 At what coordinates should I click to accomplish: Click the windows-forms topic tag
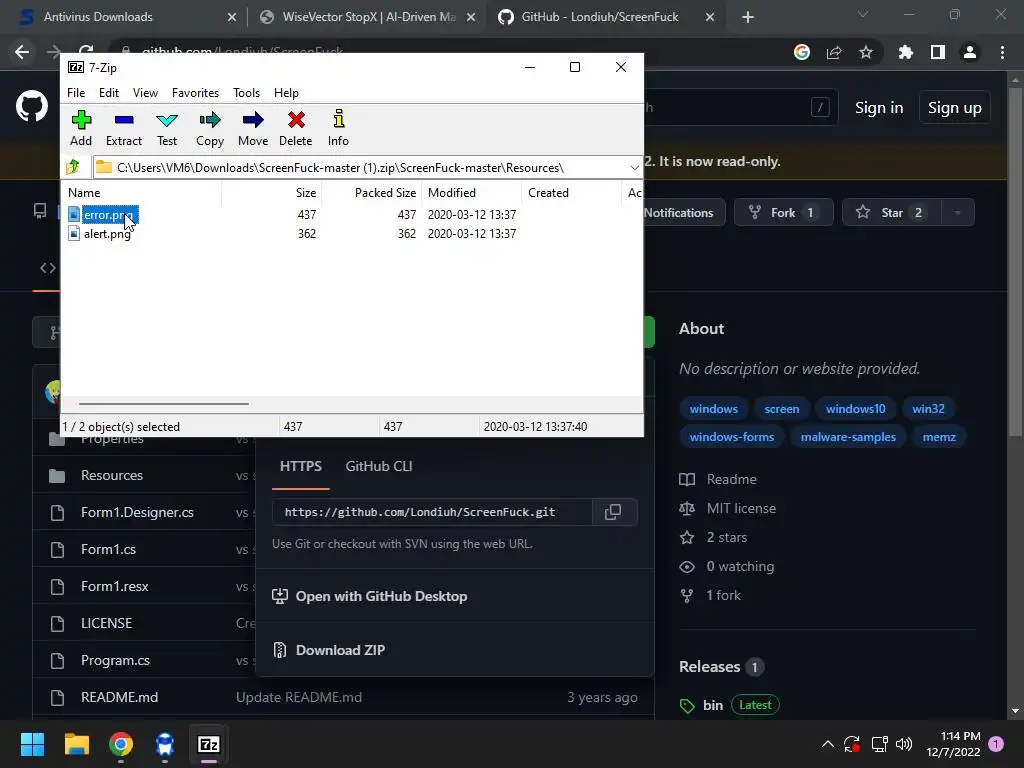(x=731, y=437)
